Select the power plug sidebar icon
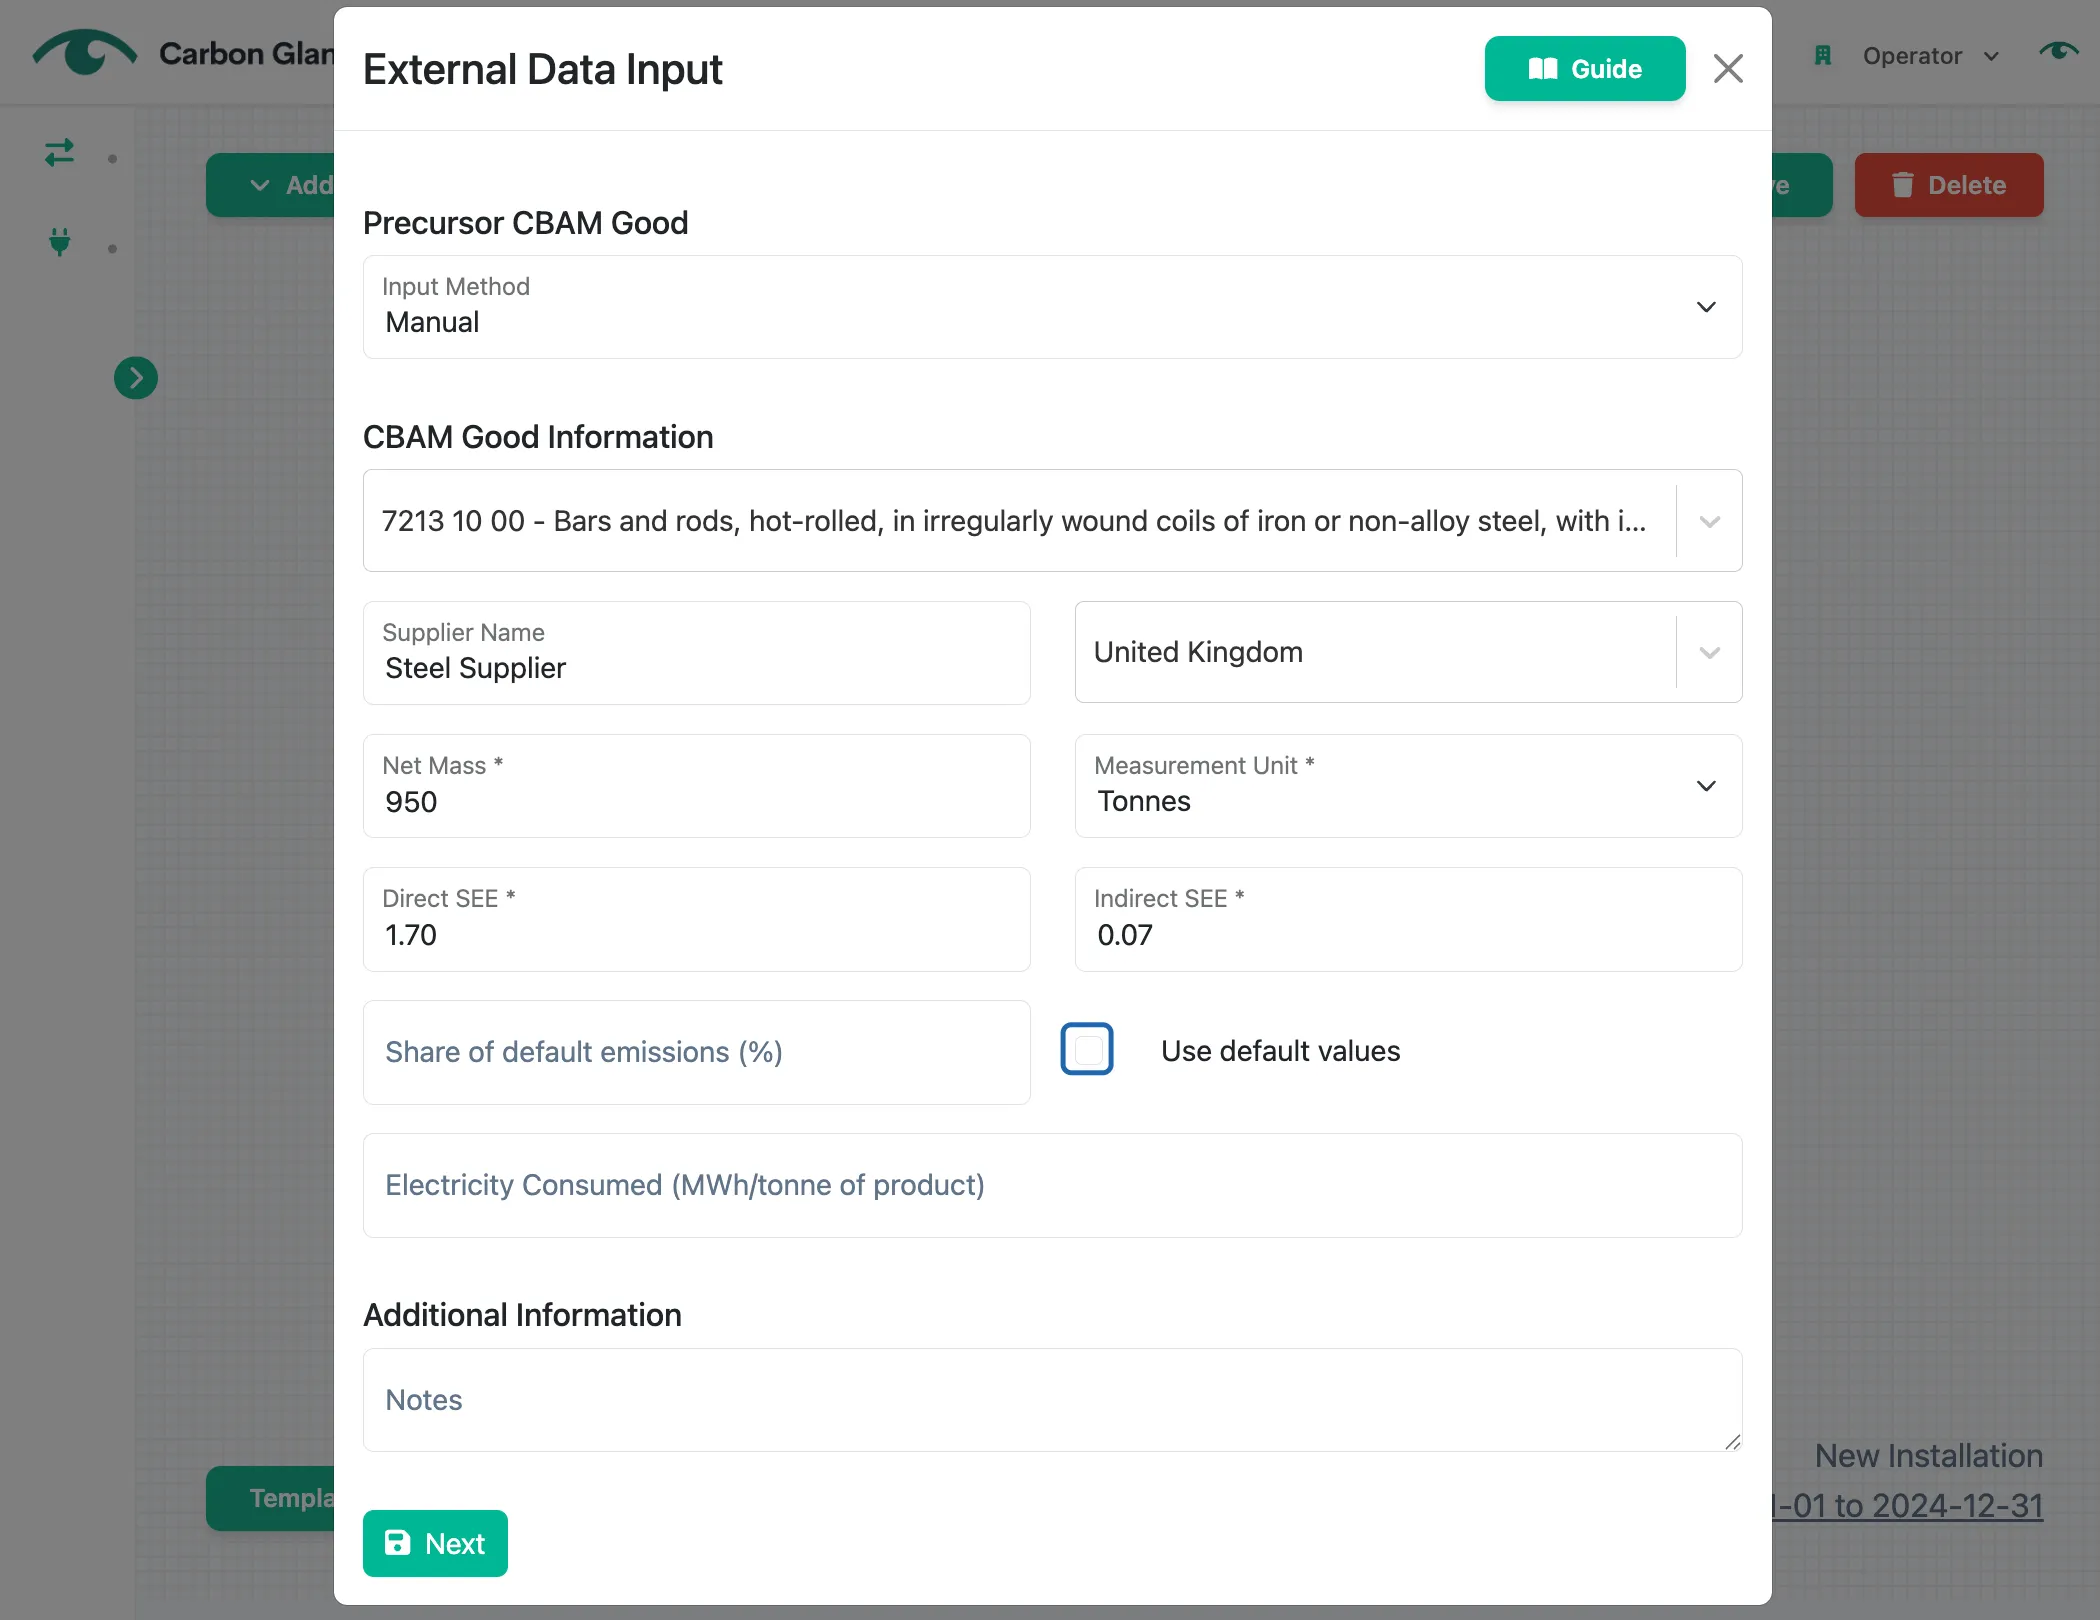This screenshot has width=2100, height=1620. [59, 241]
